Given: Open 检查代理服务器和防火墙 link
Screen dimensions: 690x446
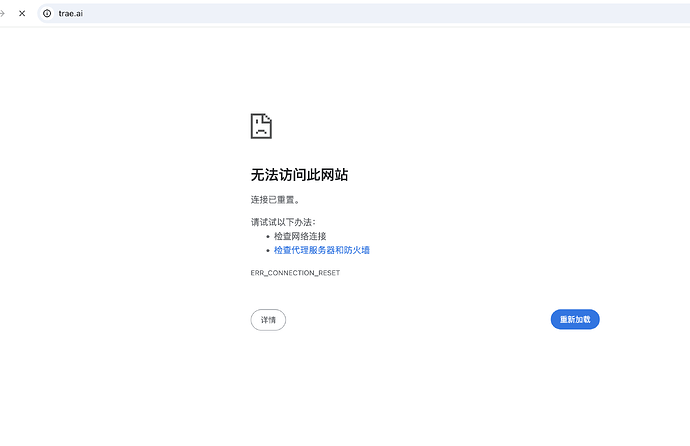Looking at the screenshot, I should 322,250.
